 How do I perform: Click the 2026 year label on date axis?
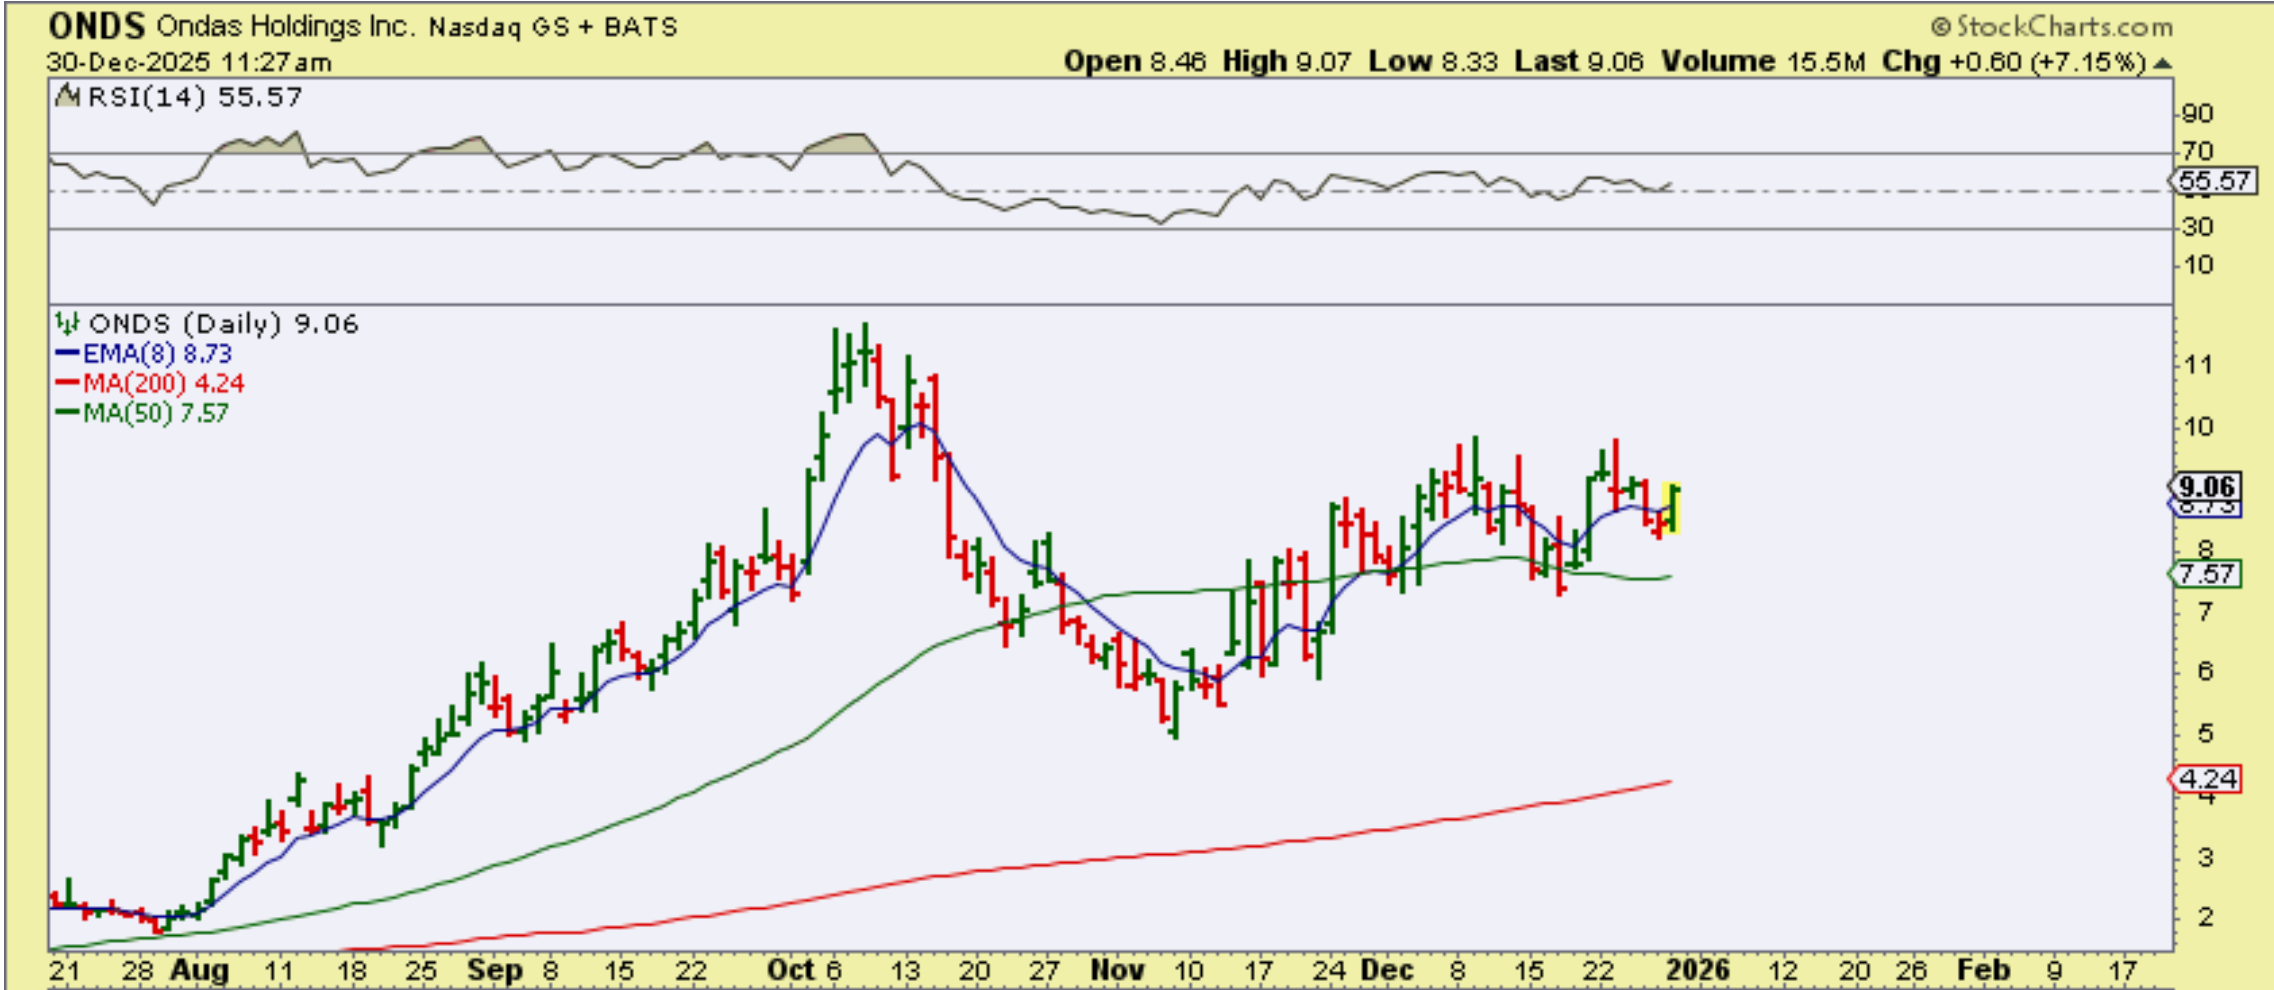[1698, 970]
